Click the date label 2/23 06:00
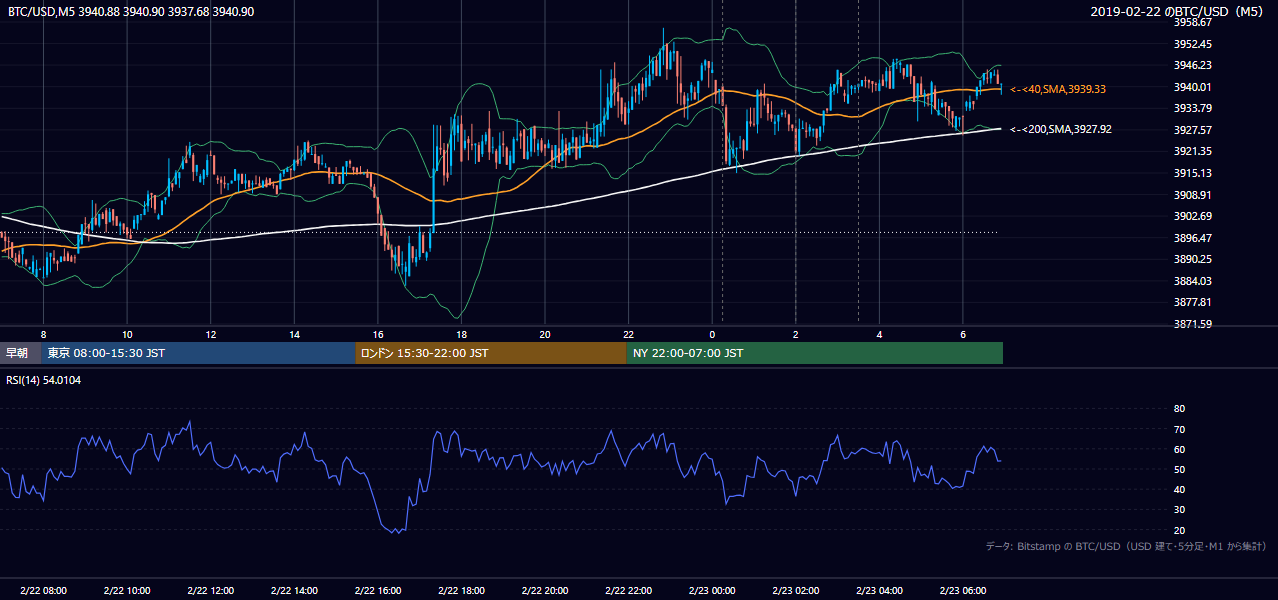Image resolution: width=1278 pixels, height=600 pixels. 962,591
